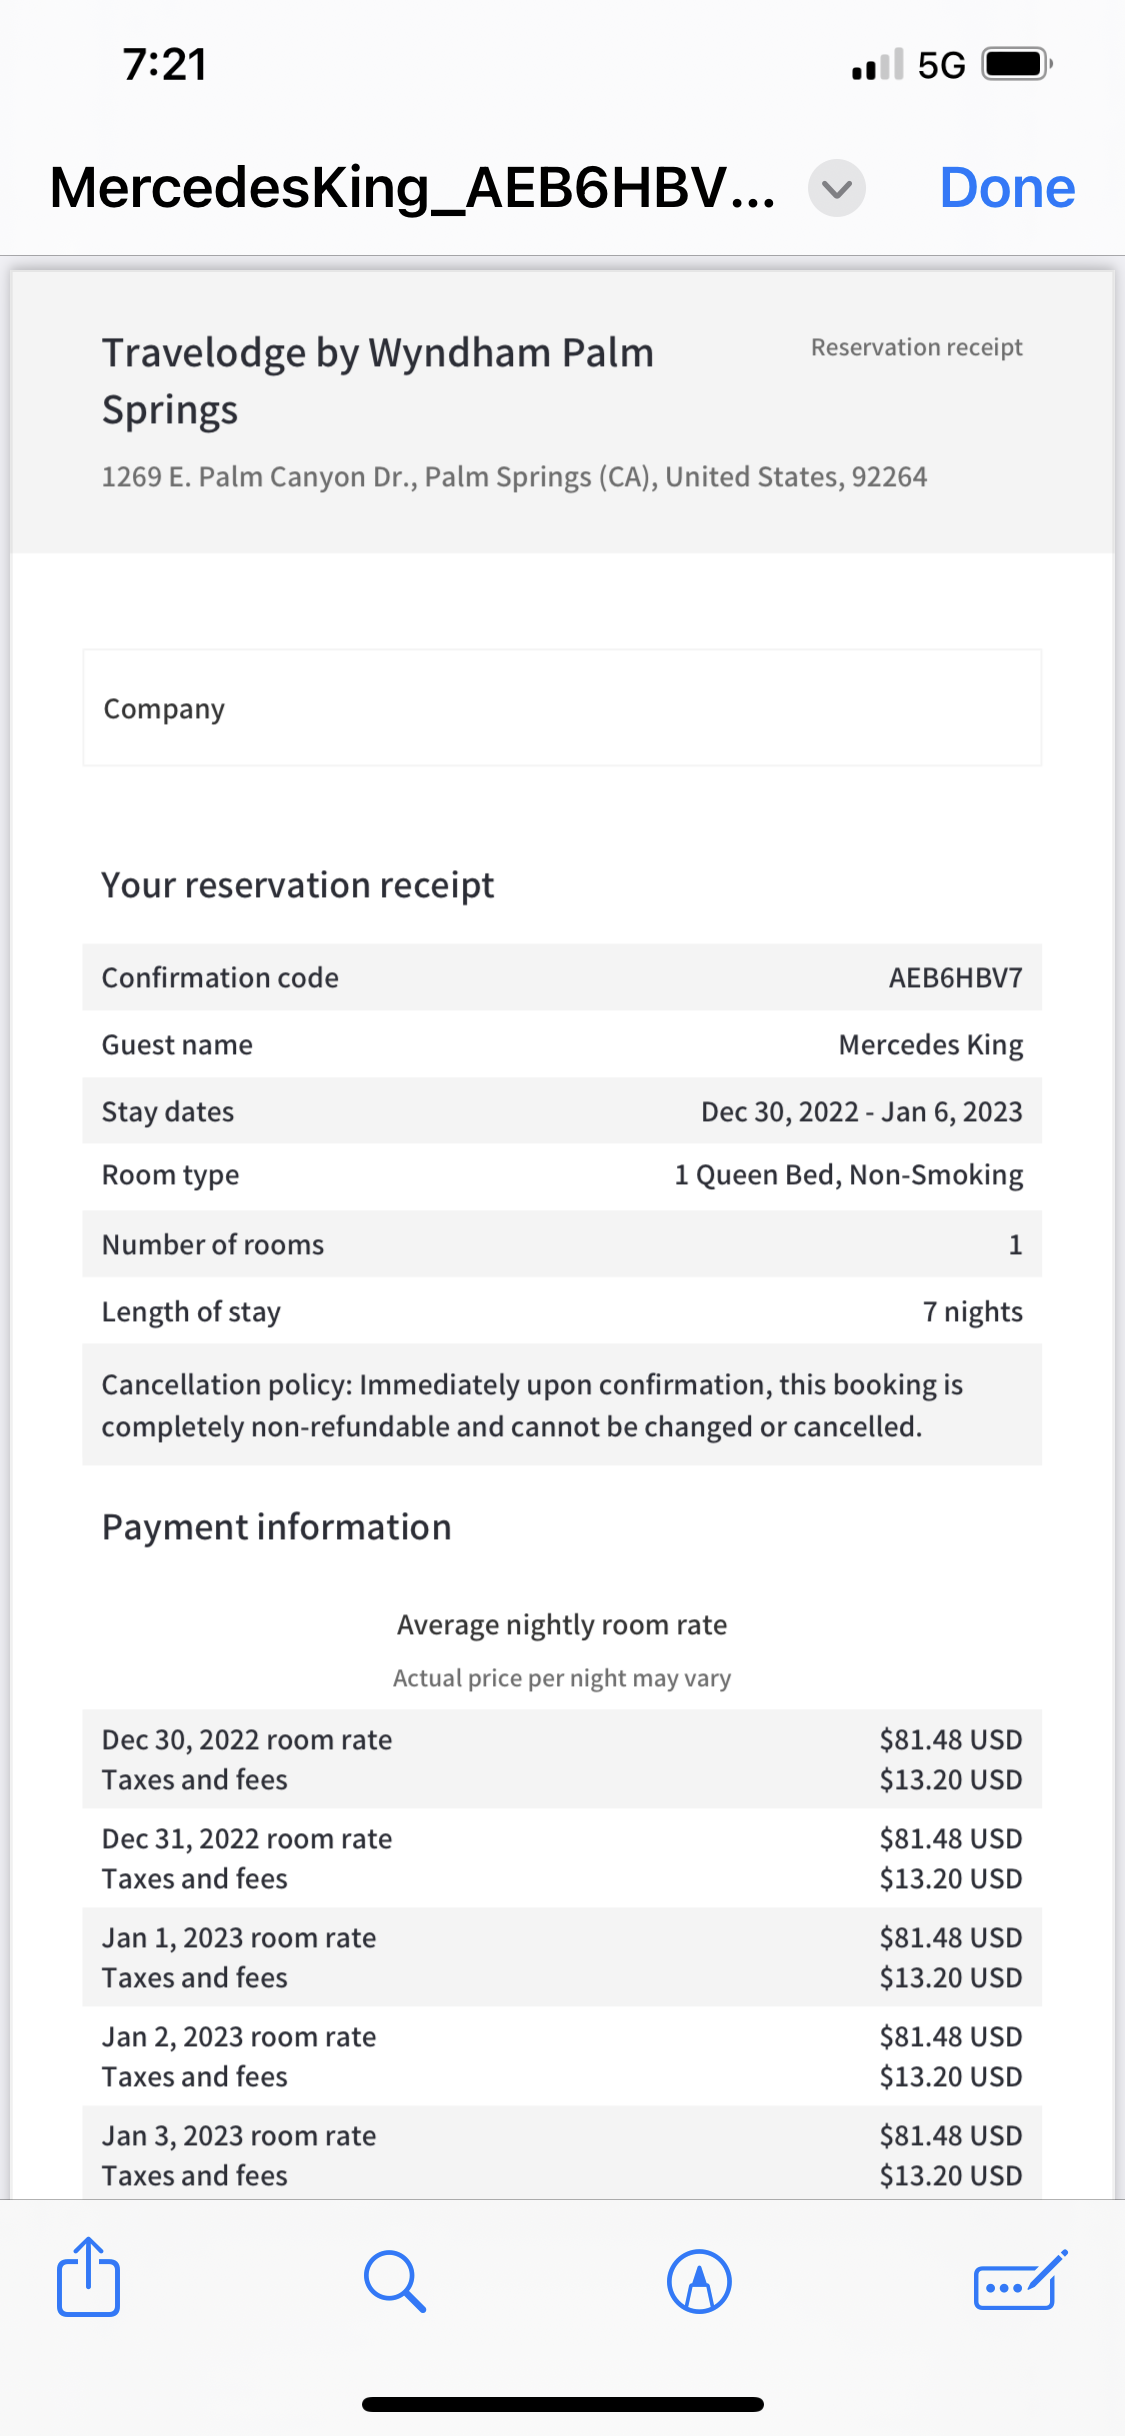
Task: Tap the Share icon in bottom toolbar
Action: pos(89,2278)
